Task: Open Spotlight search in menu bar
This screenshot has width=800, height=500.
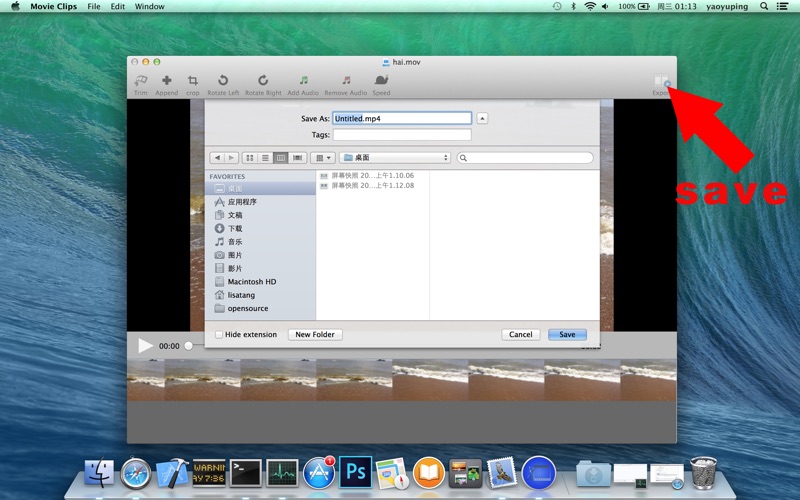Action: coord(764,6)
